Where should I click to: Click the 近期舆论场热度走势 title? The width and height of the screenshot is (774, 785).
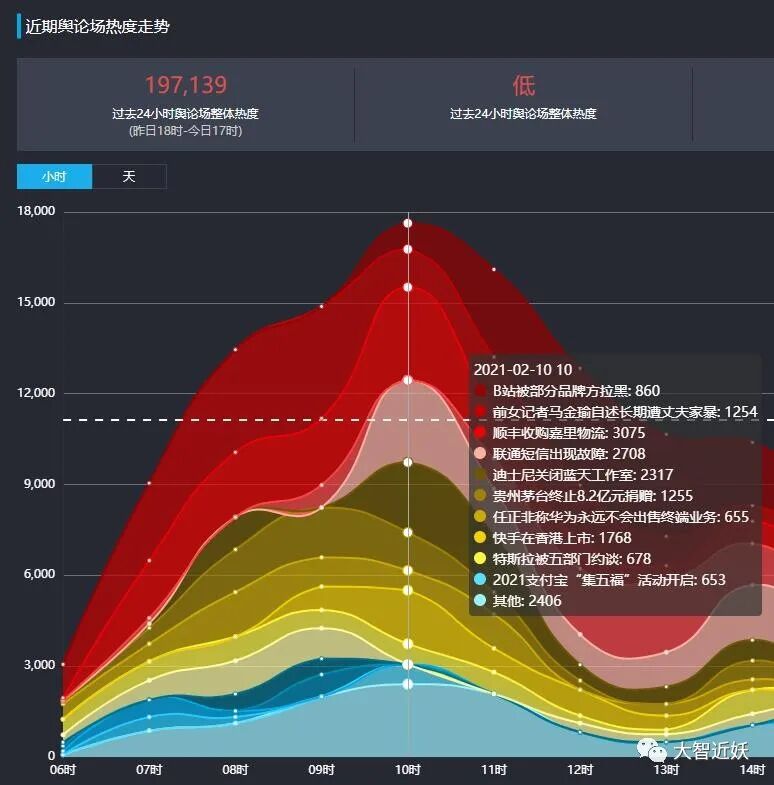tap(98, 27)
